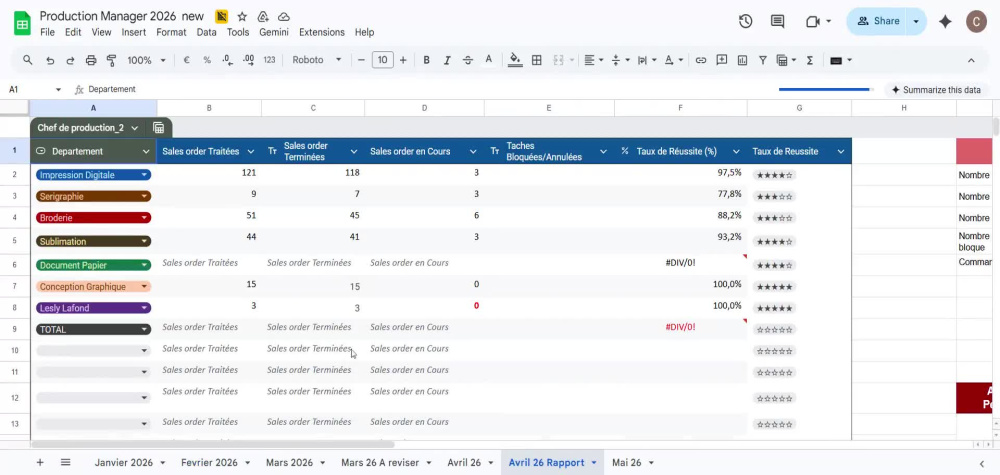This screenshot has width=1000, height=475.
Task: Increase the font size
Action: click(403, 60)
